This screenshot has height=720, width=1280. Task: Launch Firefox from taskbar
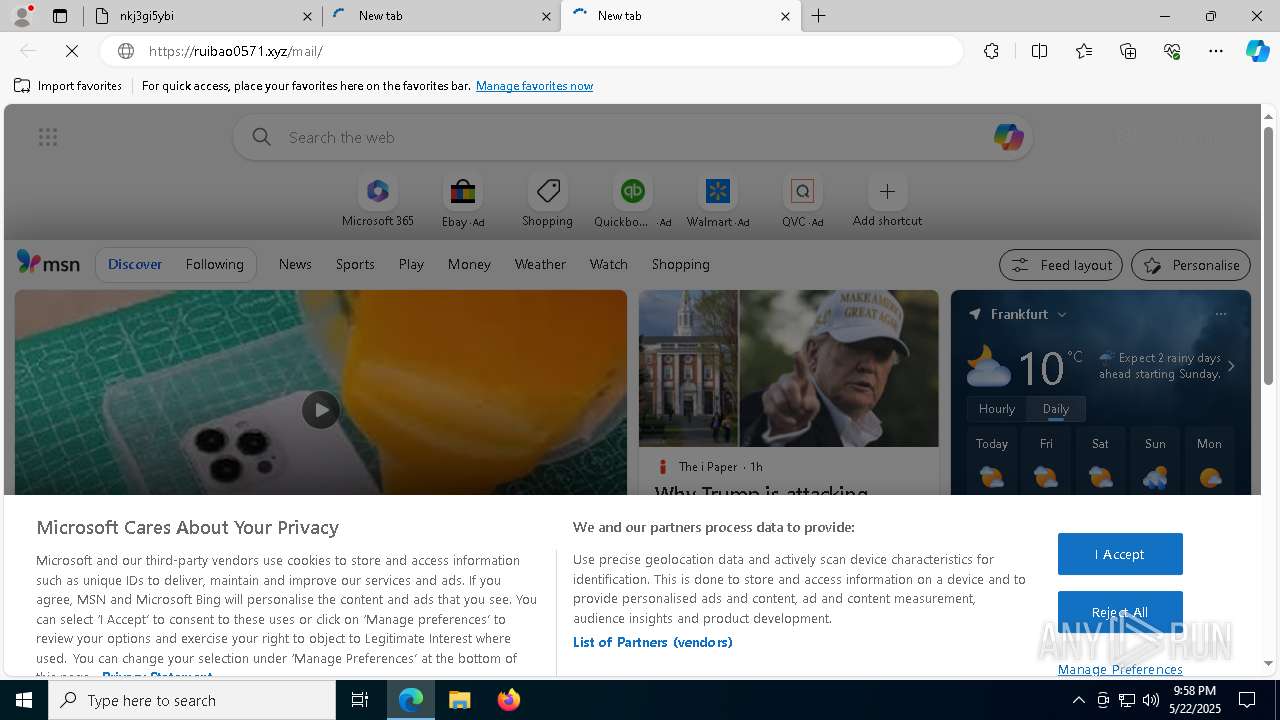508,700
